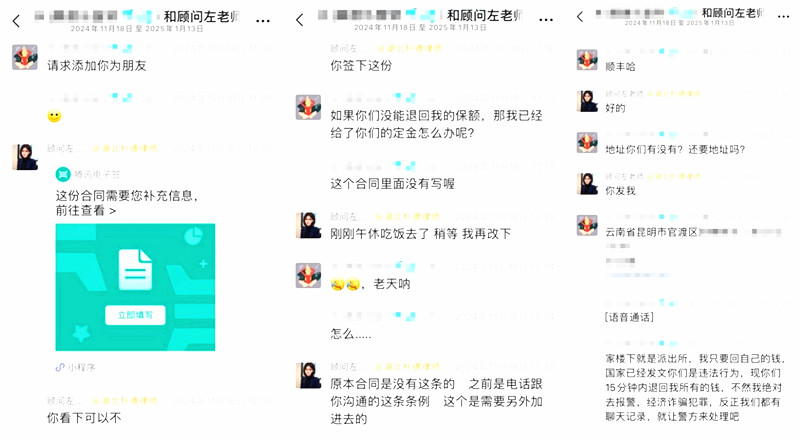Tap the smiley emoji message
Screen dimensions: 800x440
click(54, 116)
